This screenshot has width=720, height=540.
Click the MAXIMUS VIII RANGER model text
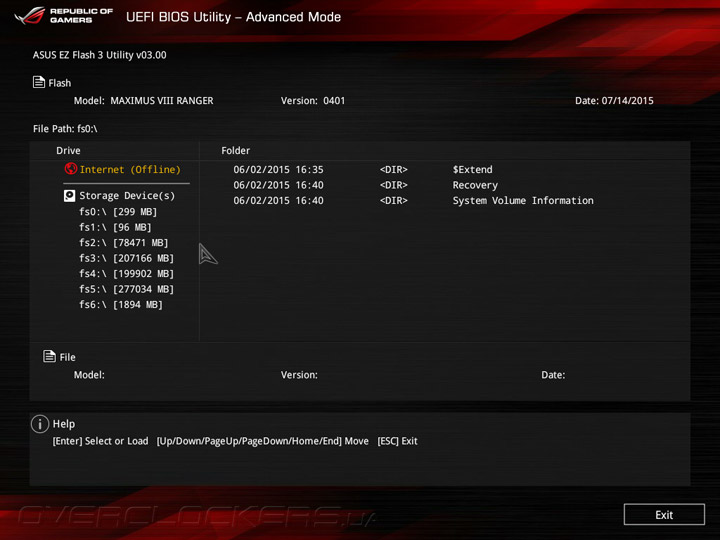point(162,101)
